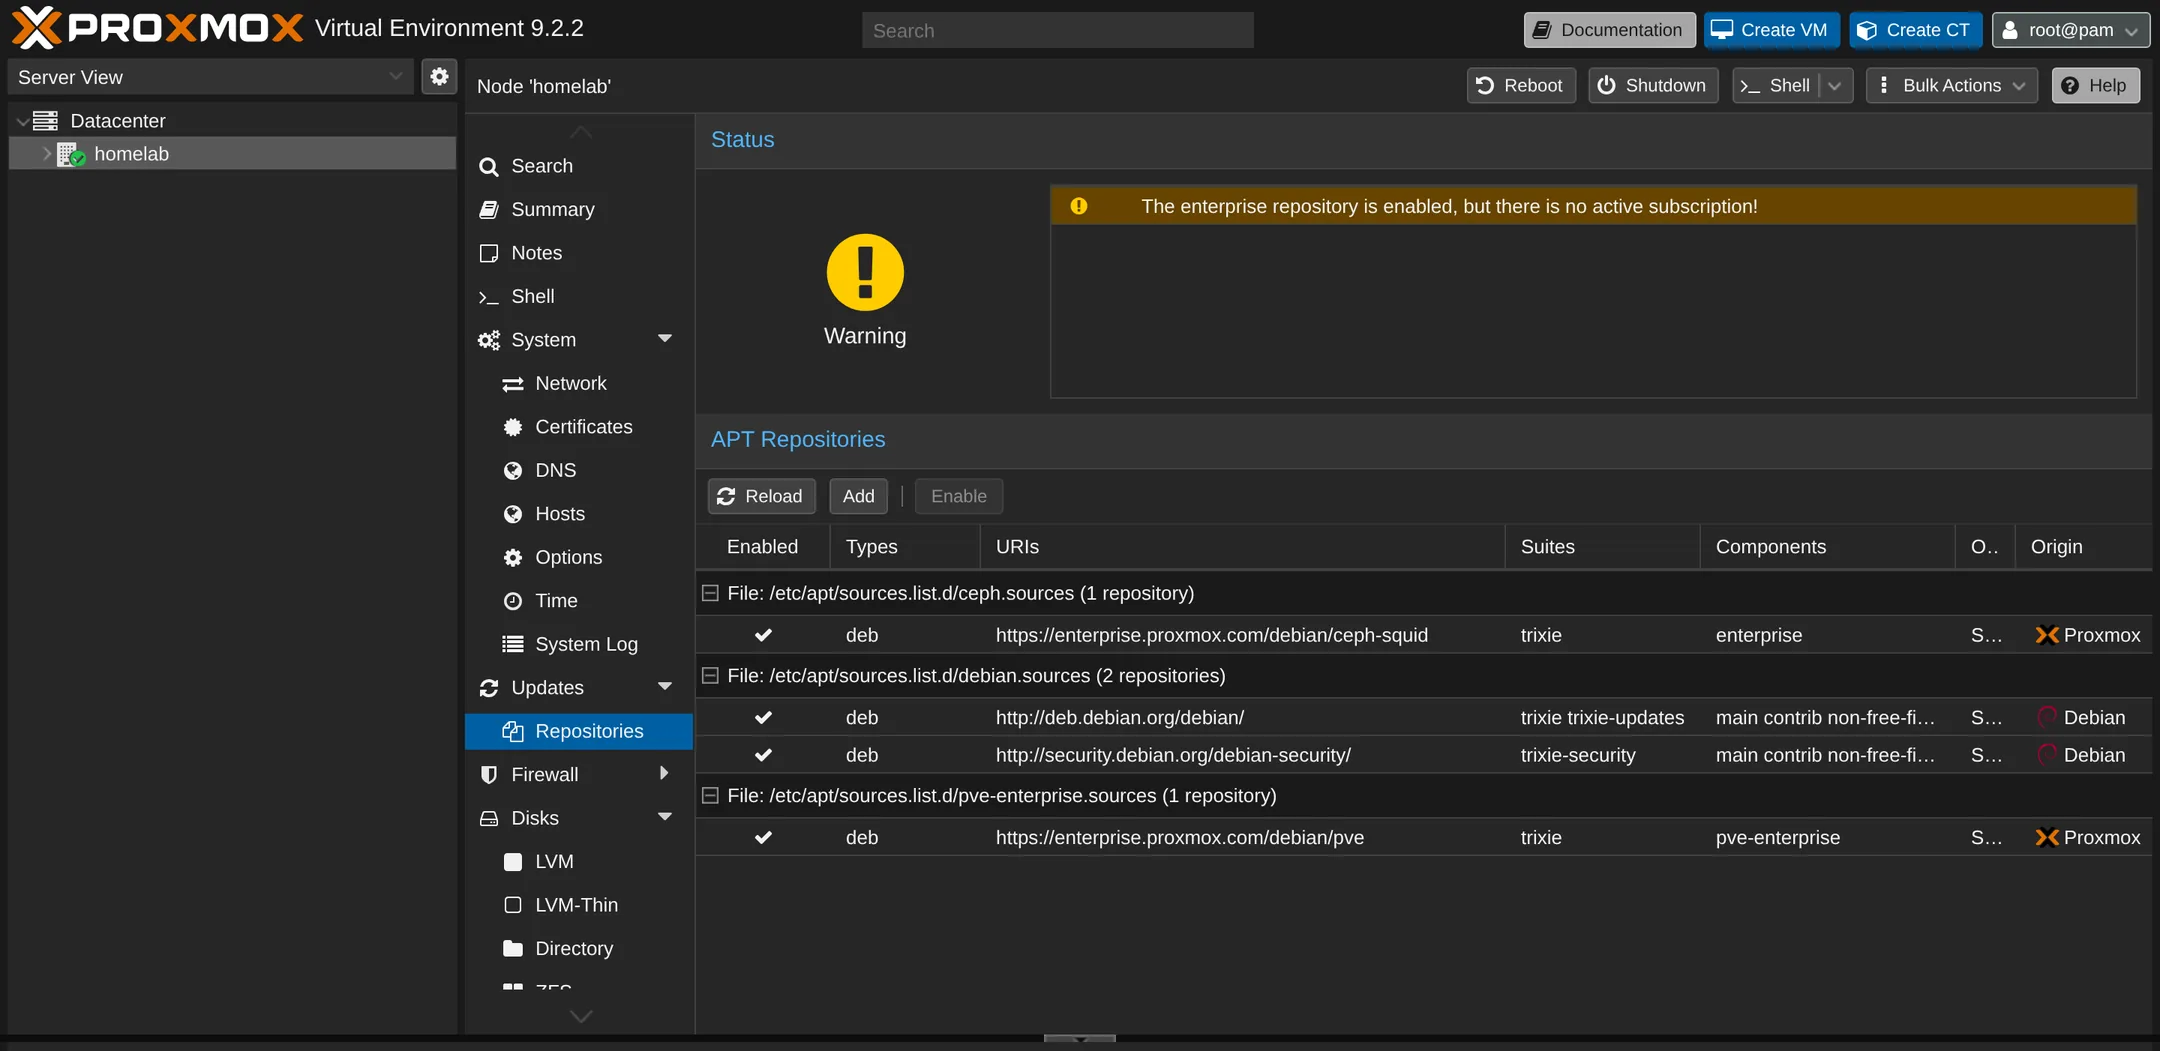Click the System Log list icon

click(513, 644)
